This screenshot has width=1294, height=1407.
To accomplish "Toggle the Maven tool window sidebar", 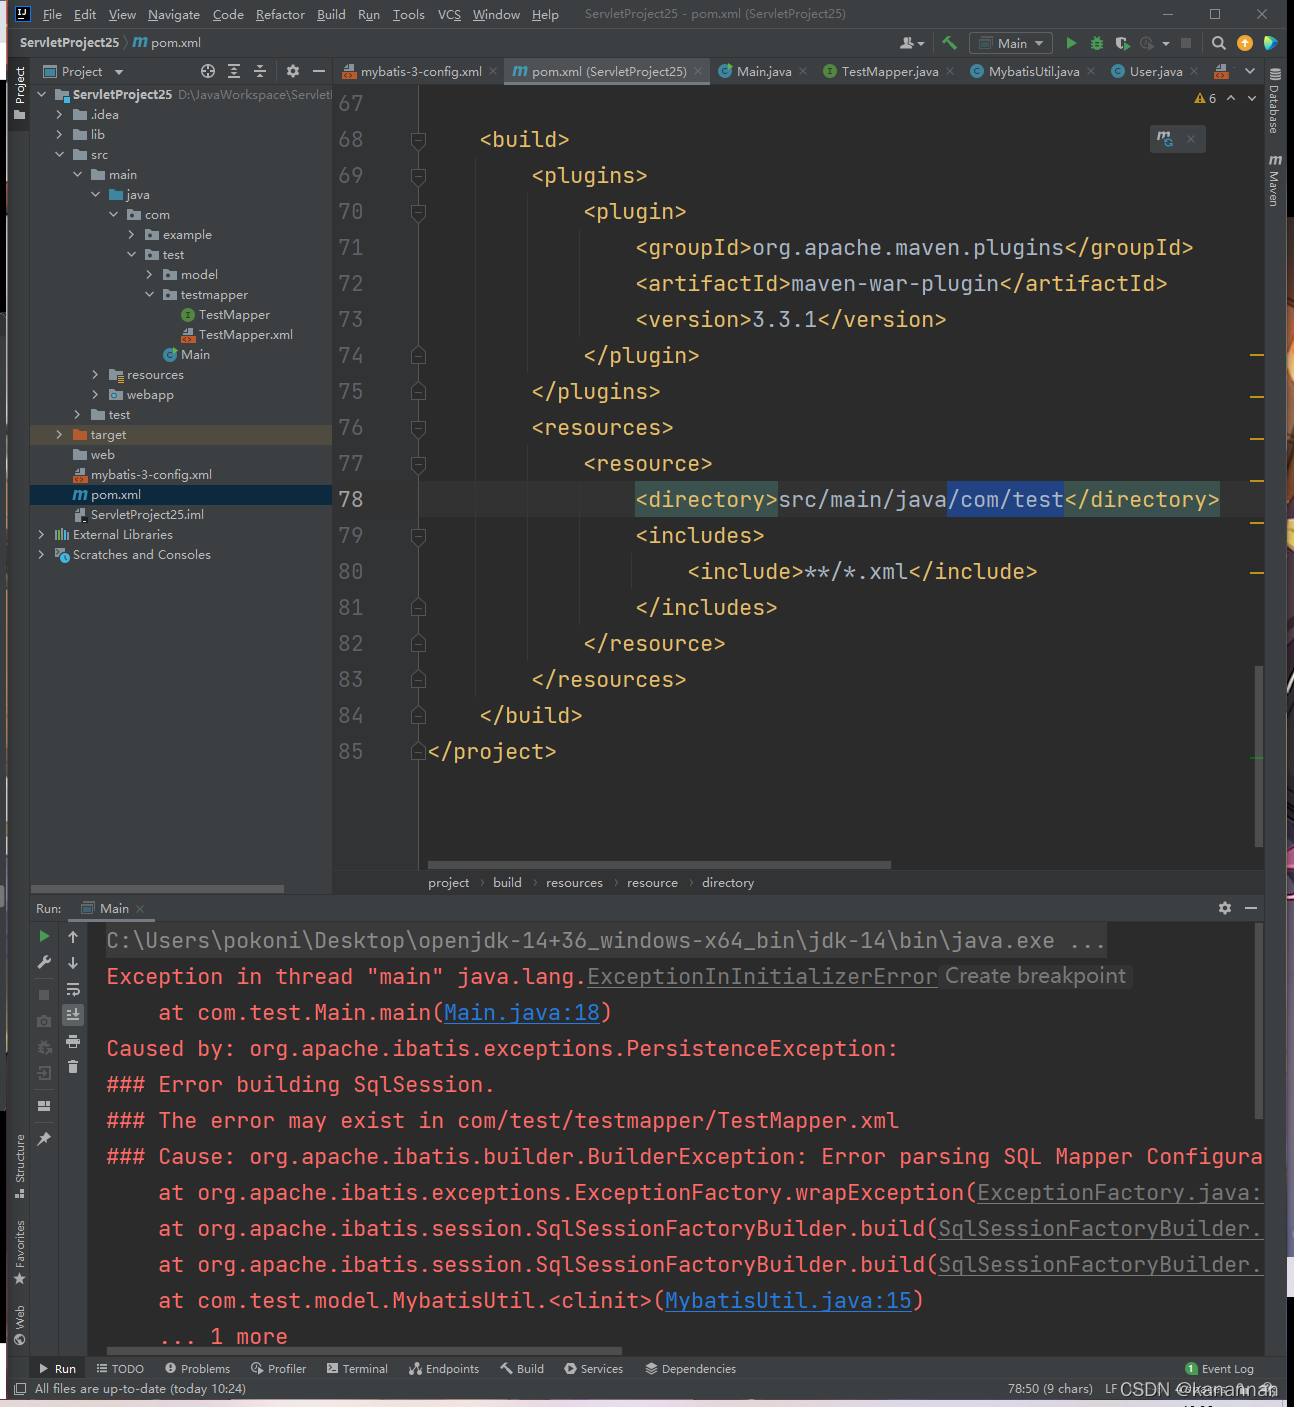I will tap(1274, 180).
